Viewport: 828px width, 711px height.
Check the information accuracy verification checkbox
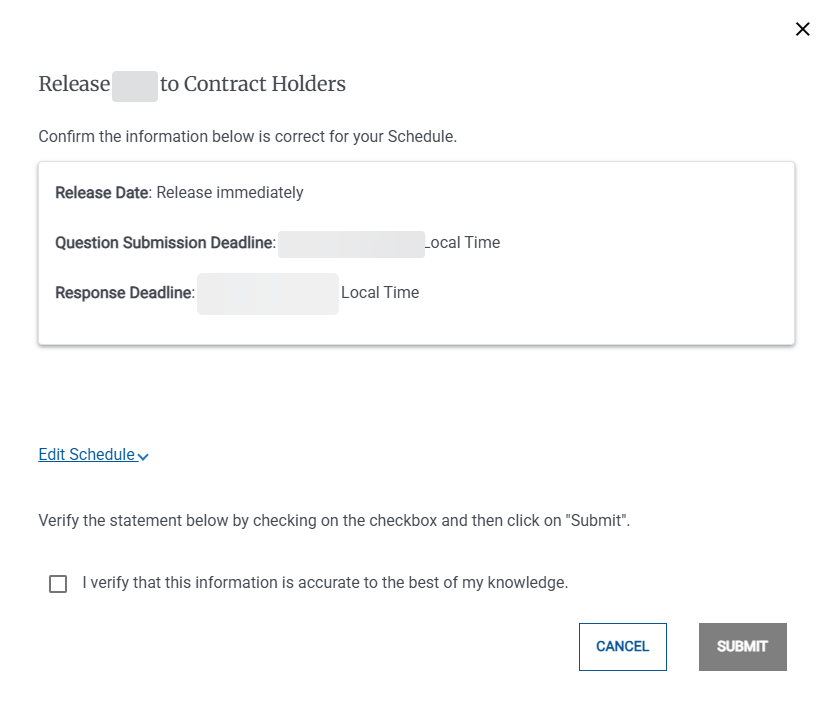(x=58, y=583)
